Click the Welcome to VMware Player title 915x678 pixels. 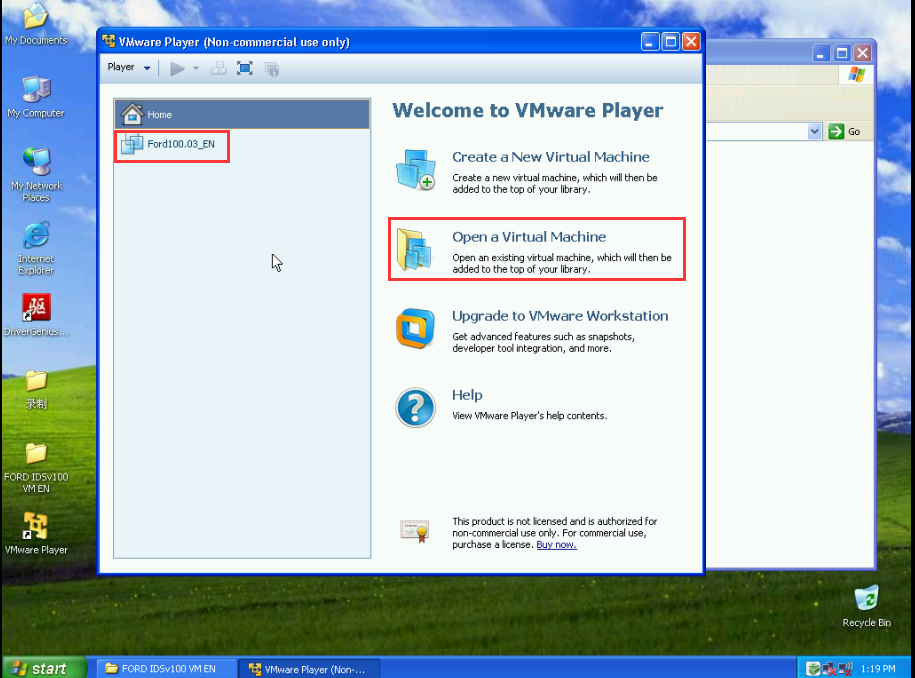coord(528,111)
